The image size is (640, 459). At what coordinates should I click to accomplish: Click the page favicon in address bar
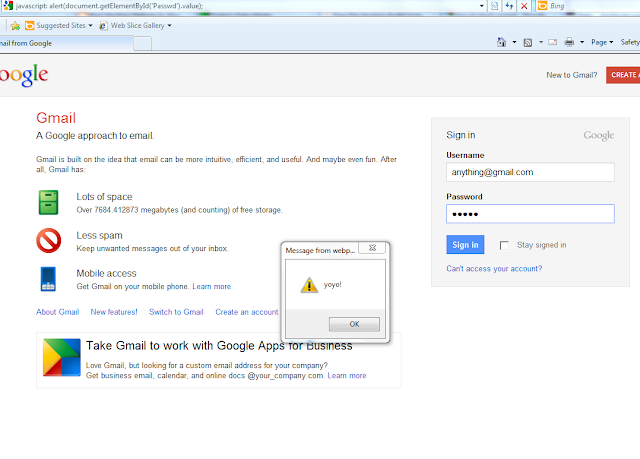[8, 6]
